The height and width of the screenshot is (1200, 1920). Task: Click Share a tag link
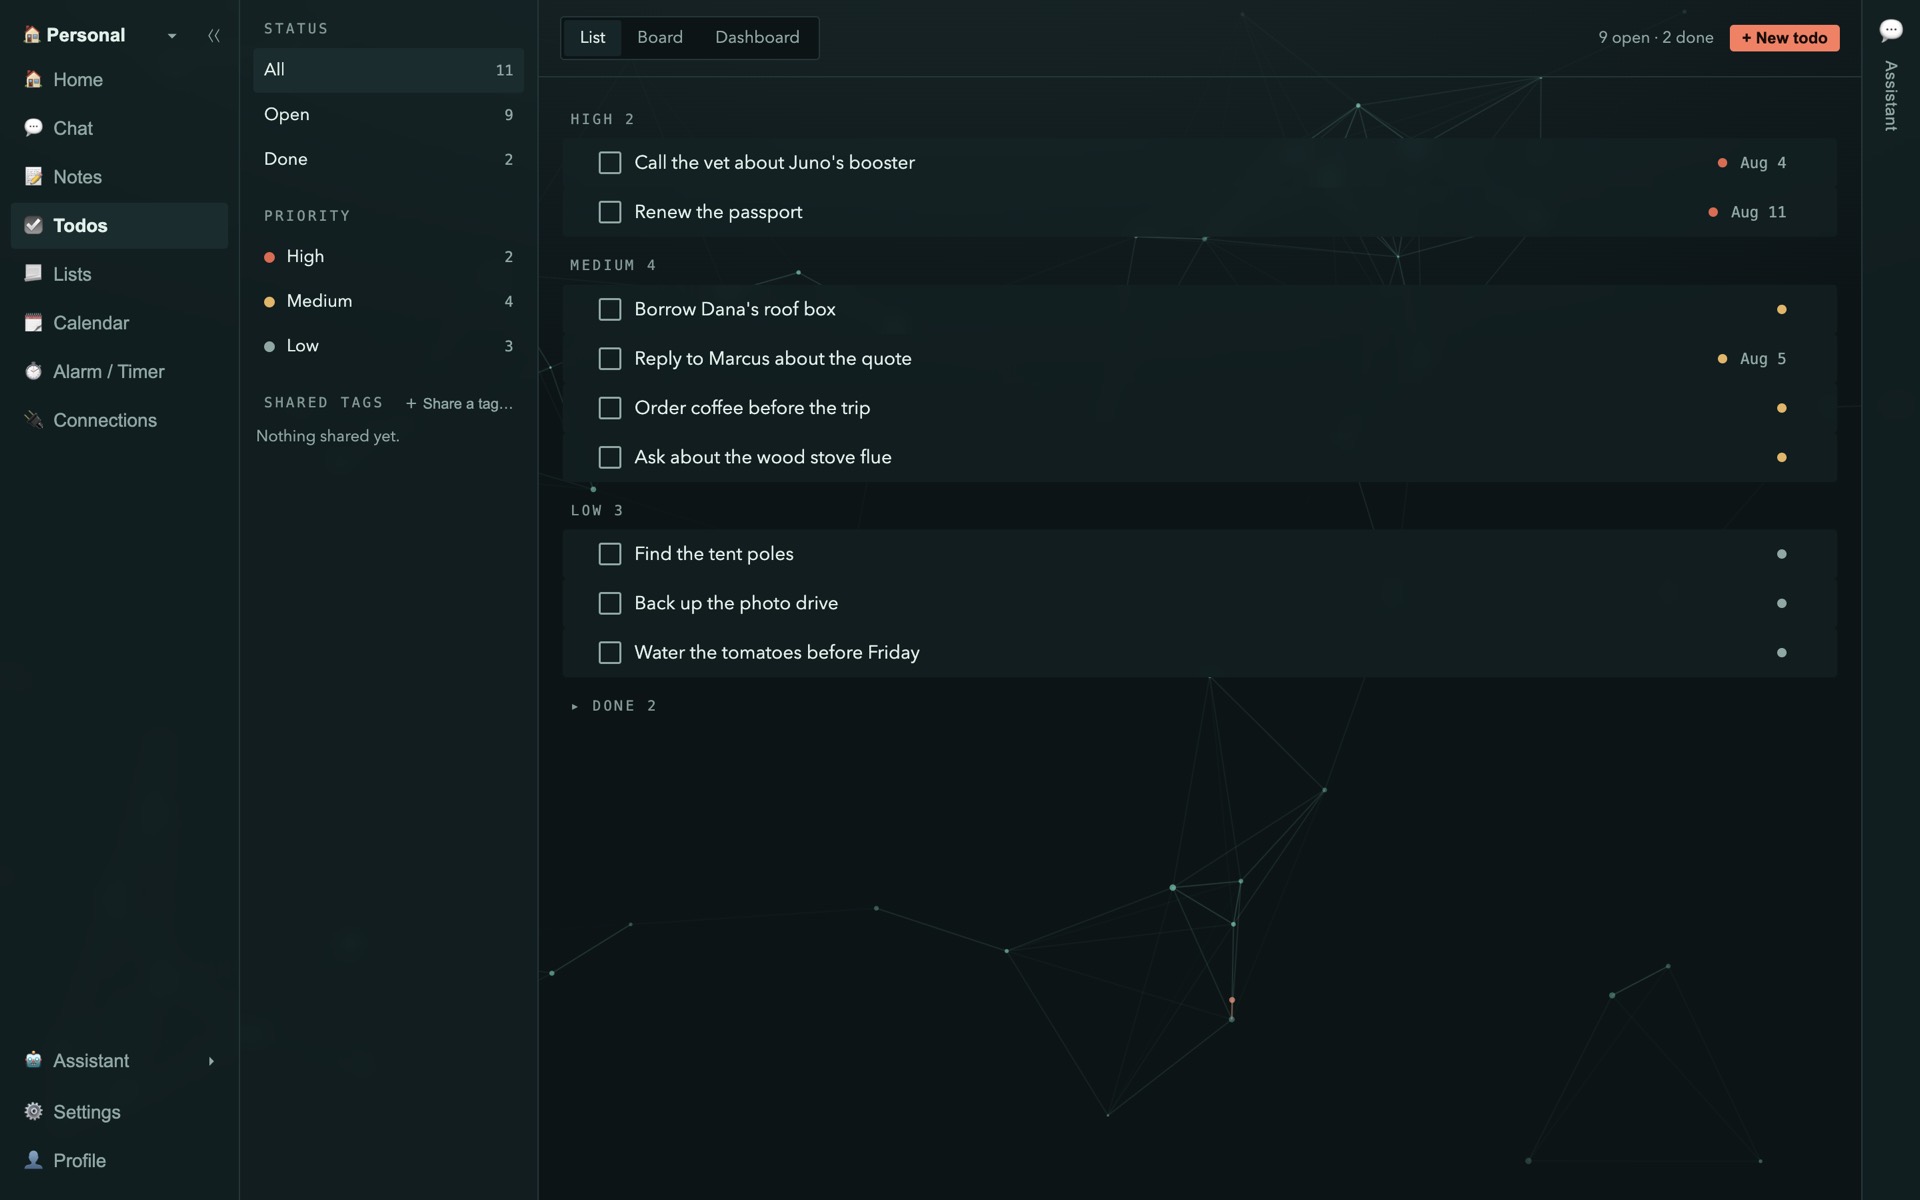tap(459, 403)
